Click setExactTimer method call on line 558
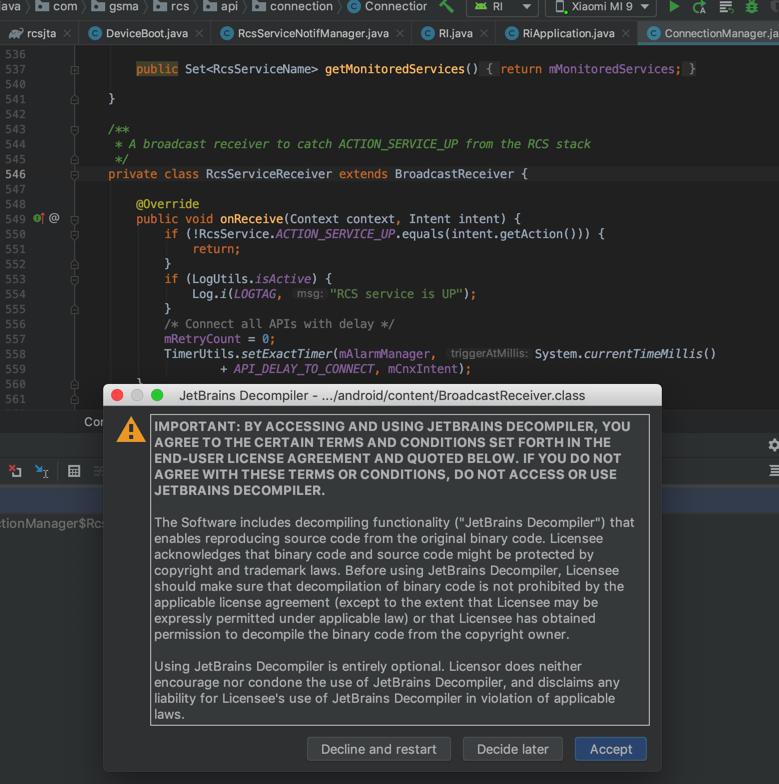 coord(286,354)
